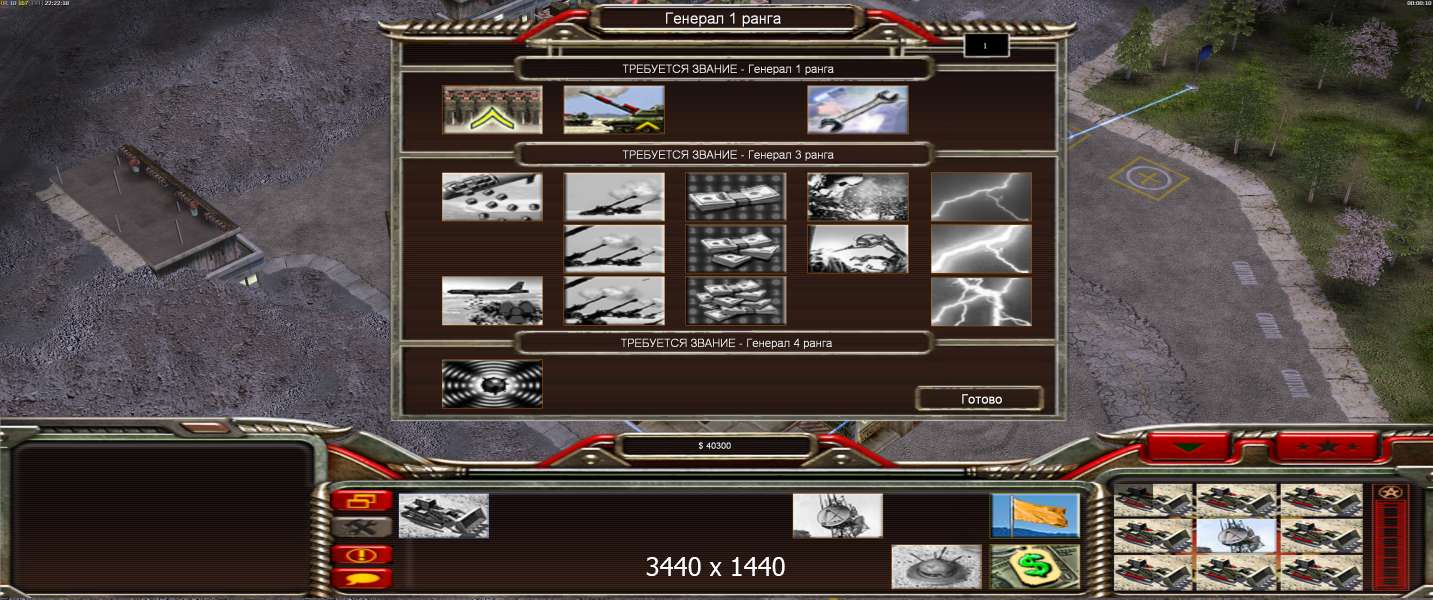Click the gray crossed-tools button
The height and width of the screenshot is (600, 1433).
(361, 526)
